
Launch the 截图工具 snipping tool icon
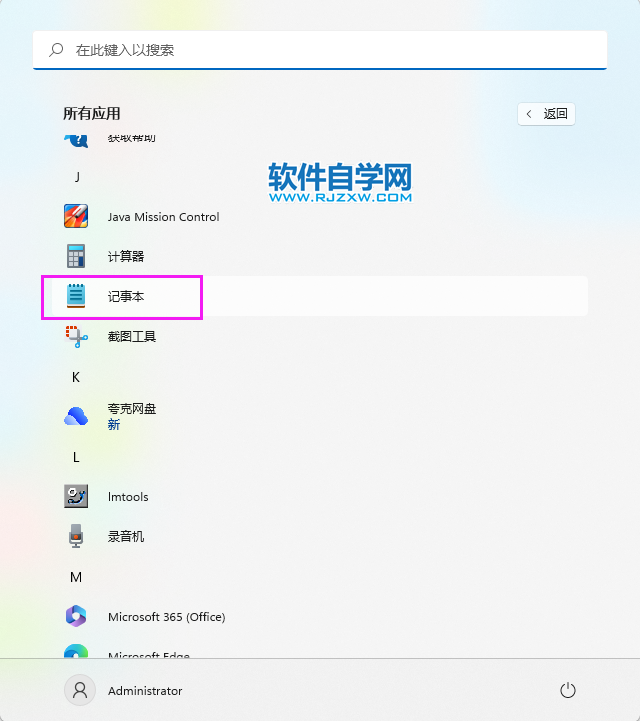point(76,336)
